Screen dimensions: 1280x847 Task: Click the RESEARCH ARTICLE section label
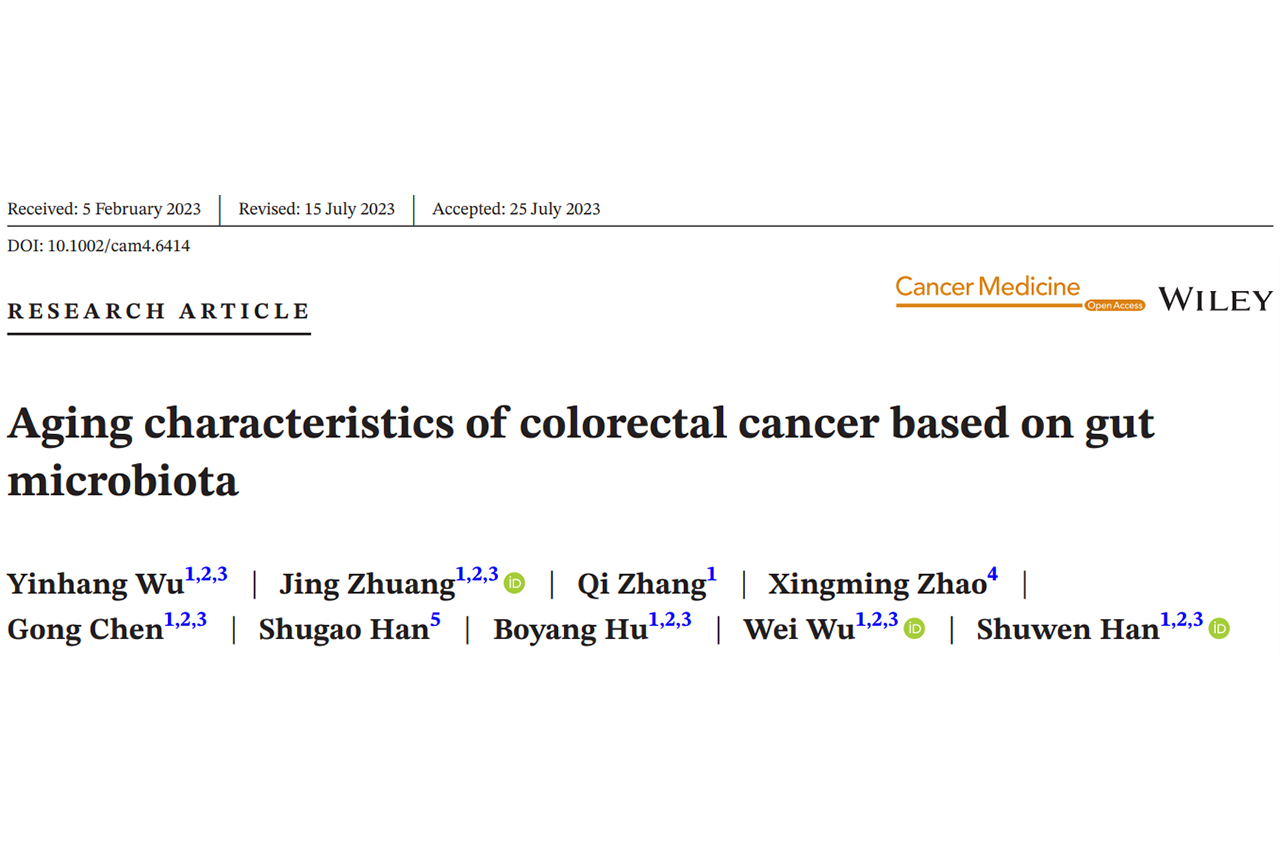pos(159,311)
